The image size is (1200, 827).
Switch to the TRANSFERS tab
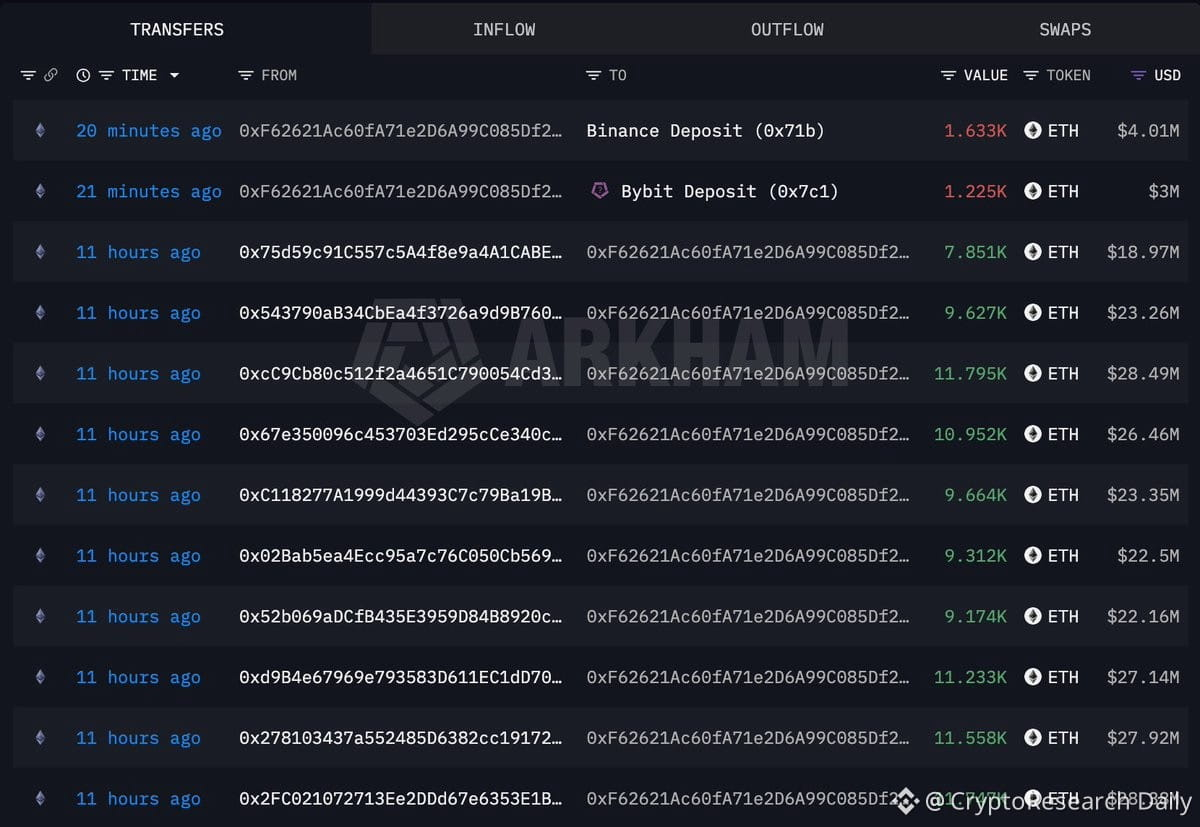click(177, 29)
